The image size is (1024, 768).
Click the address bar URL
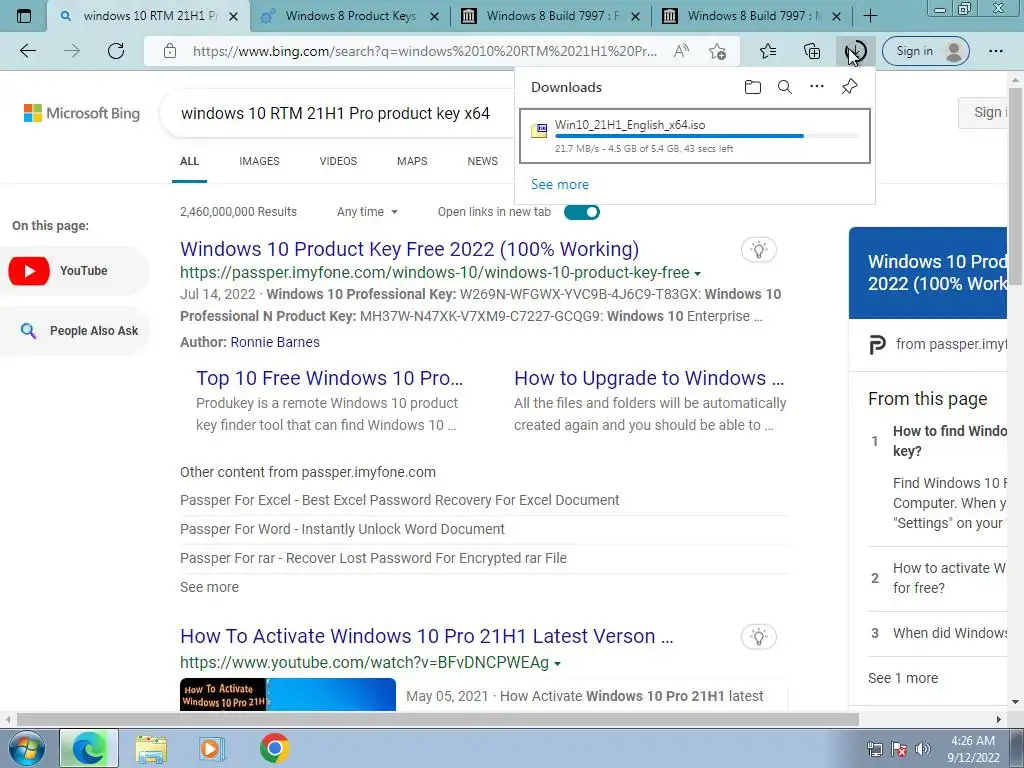point(424,51)
